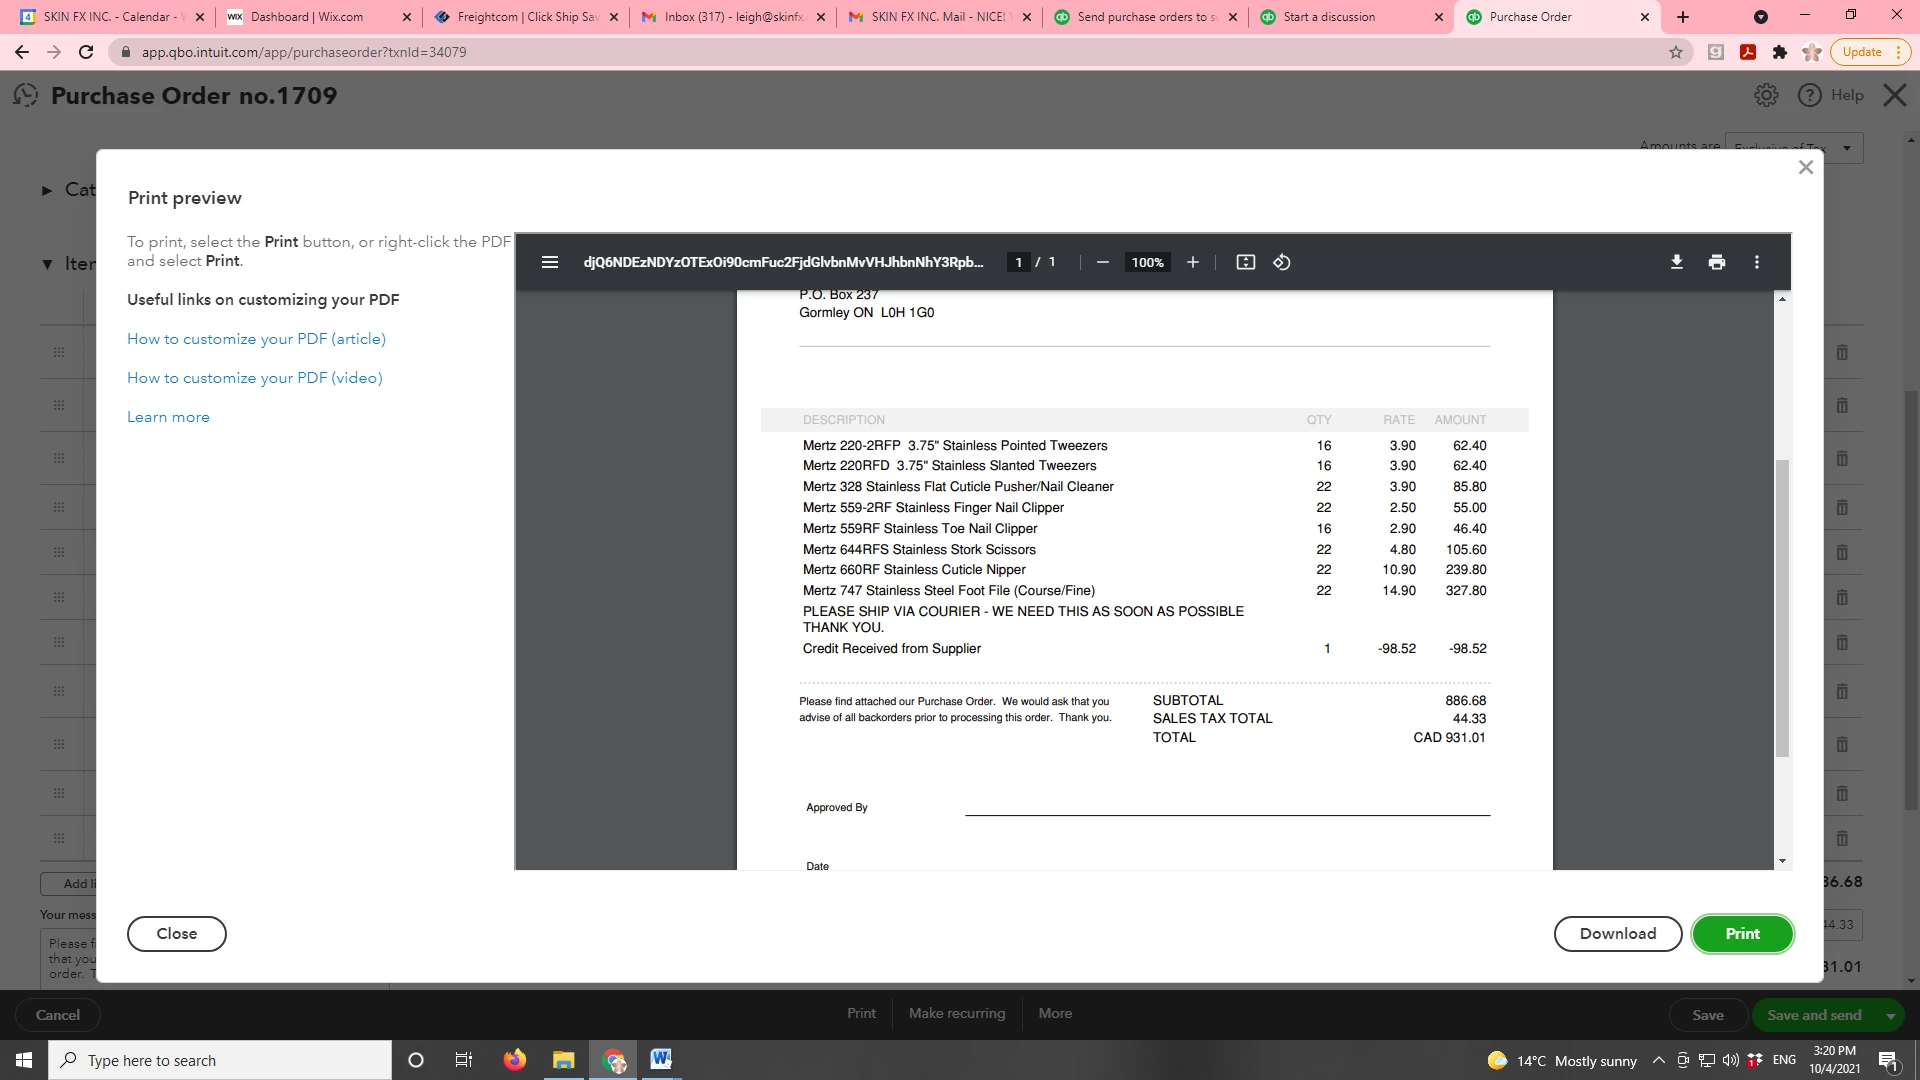Click the printer icon in PDF toolbar
Screen dimensions: 1920x1080
coord(1717,262)
